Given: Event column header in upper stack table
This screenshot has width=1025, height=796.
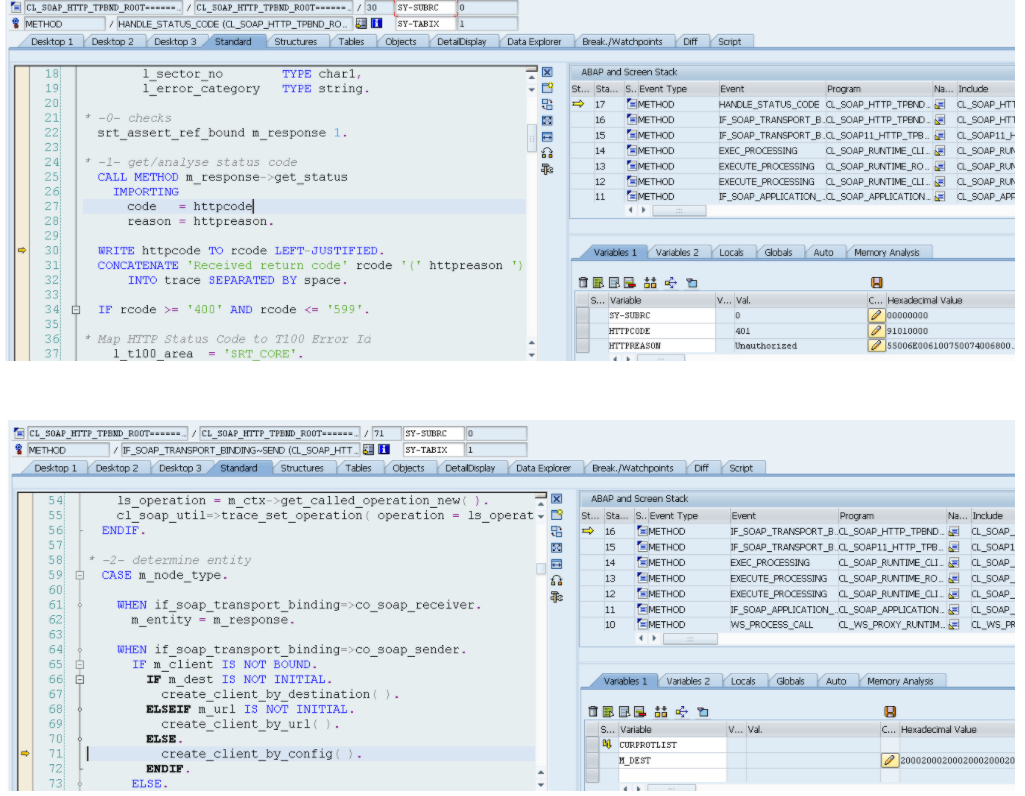Looking at the screenshot, I should pyautogui.click(x=770, y=89).
